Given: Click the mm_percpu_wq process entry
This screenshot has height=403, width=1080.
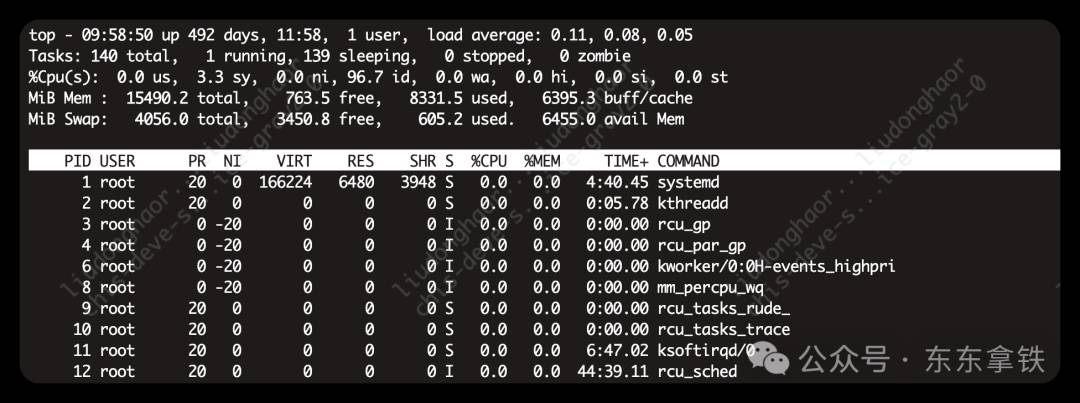Looking at the screenshot, I should click(x=710, y=287).
